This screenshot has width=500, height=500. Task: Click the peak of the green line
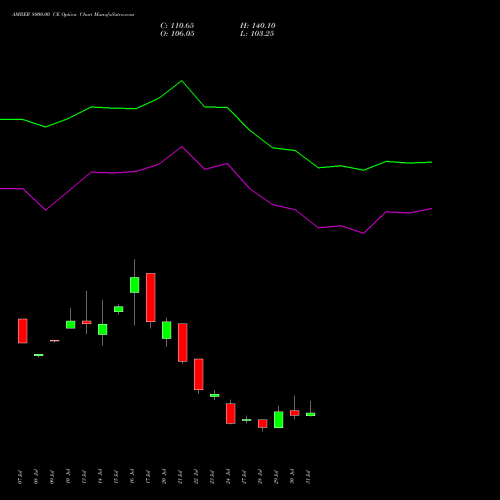click(x=182, y=81)
